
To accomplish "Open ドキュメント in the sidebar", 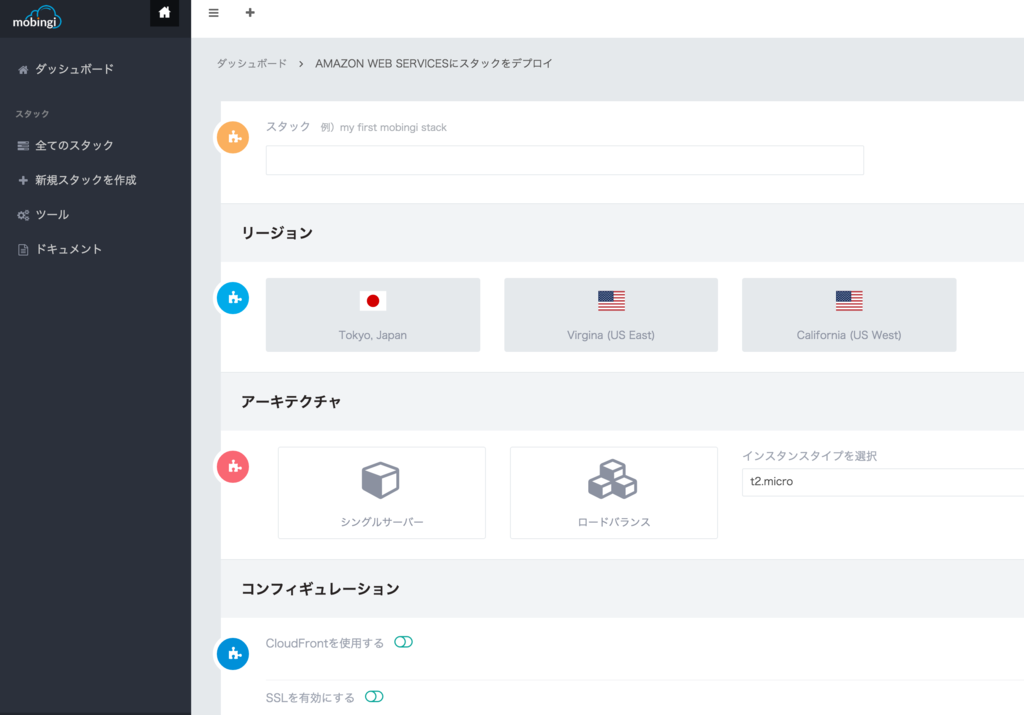I will click(x=59, y=249).
